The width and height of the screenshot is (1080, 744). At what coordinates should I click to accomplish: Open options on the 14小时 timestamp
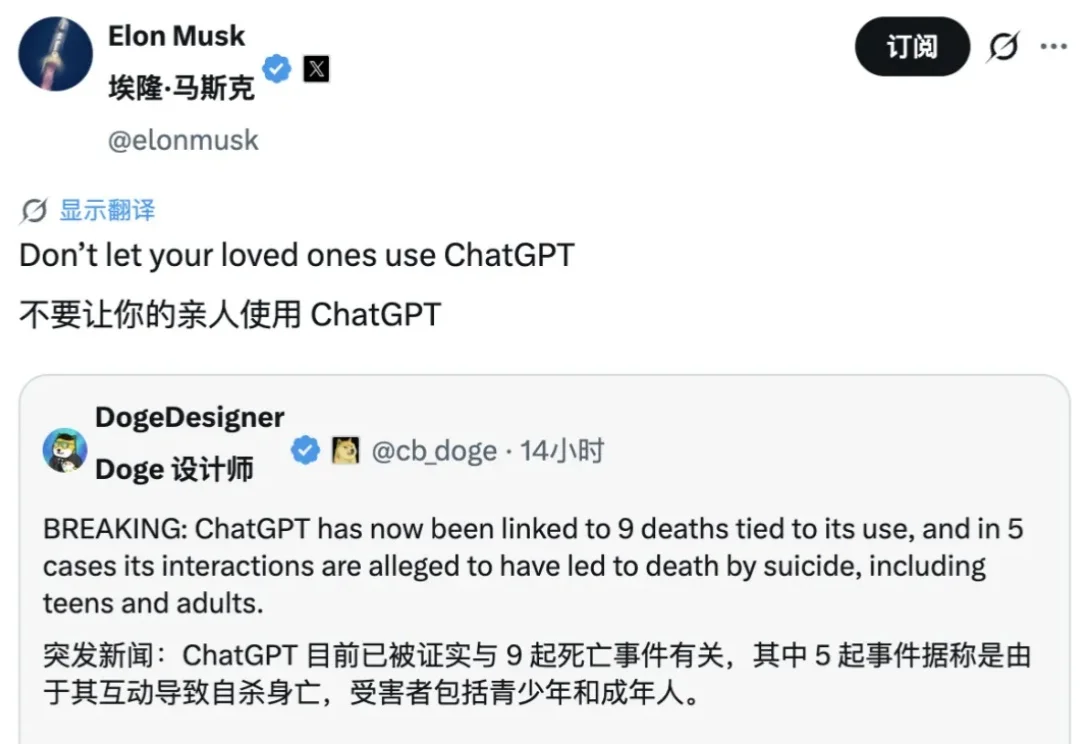click(x=562, y=451)
